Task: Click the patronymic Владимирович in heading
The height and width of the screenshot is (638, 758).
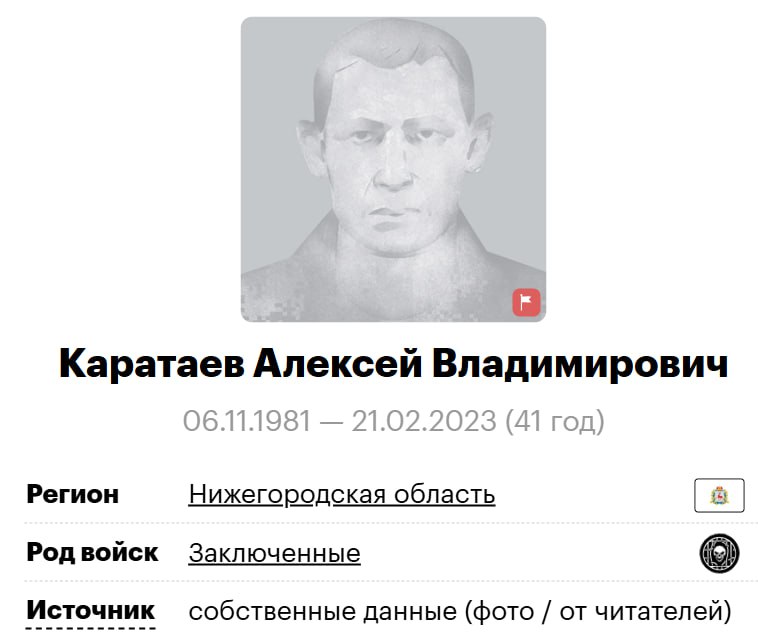Action: 580,364
